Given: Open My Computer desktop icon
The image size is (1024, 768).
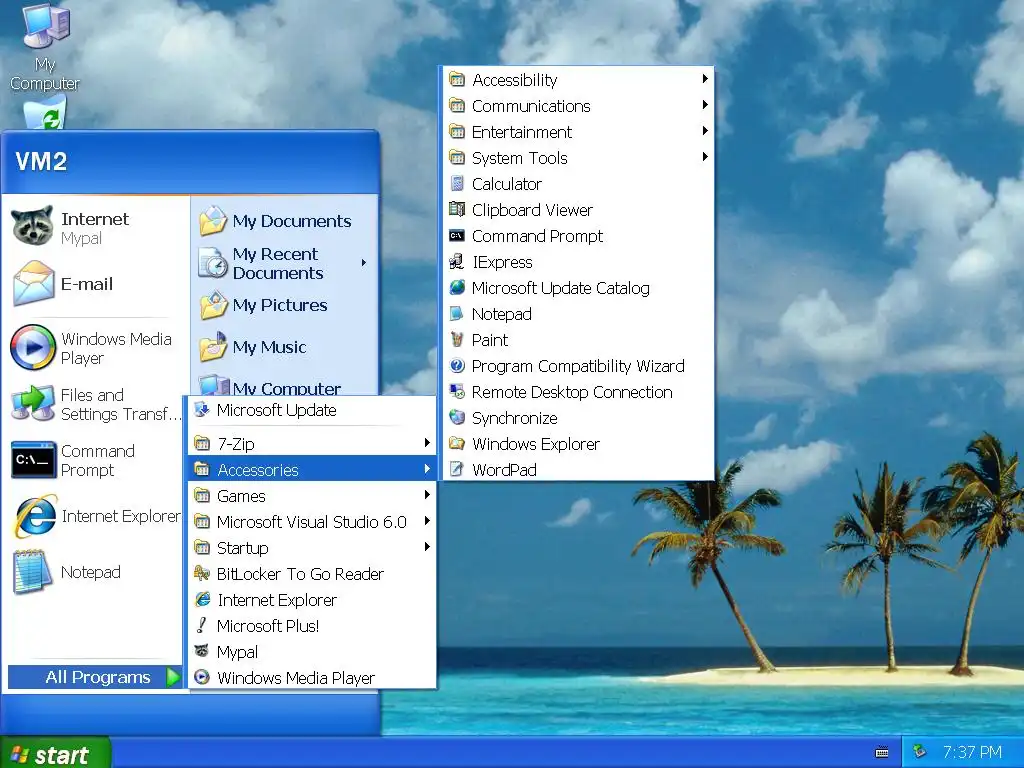Looking at the screenshot, I should coord(45,47).
